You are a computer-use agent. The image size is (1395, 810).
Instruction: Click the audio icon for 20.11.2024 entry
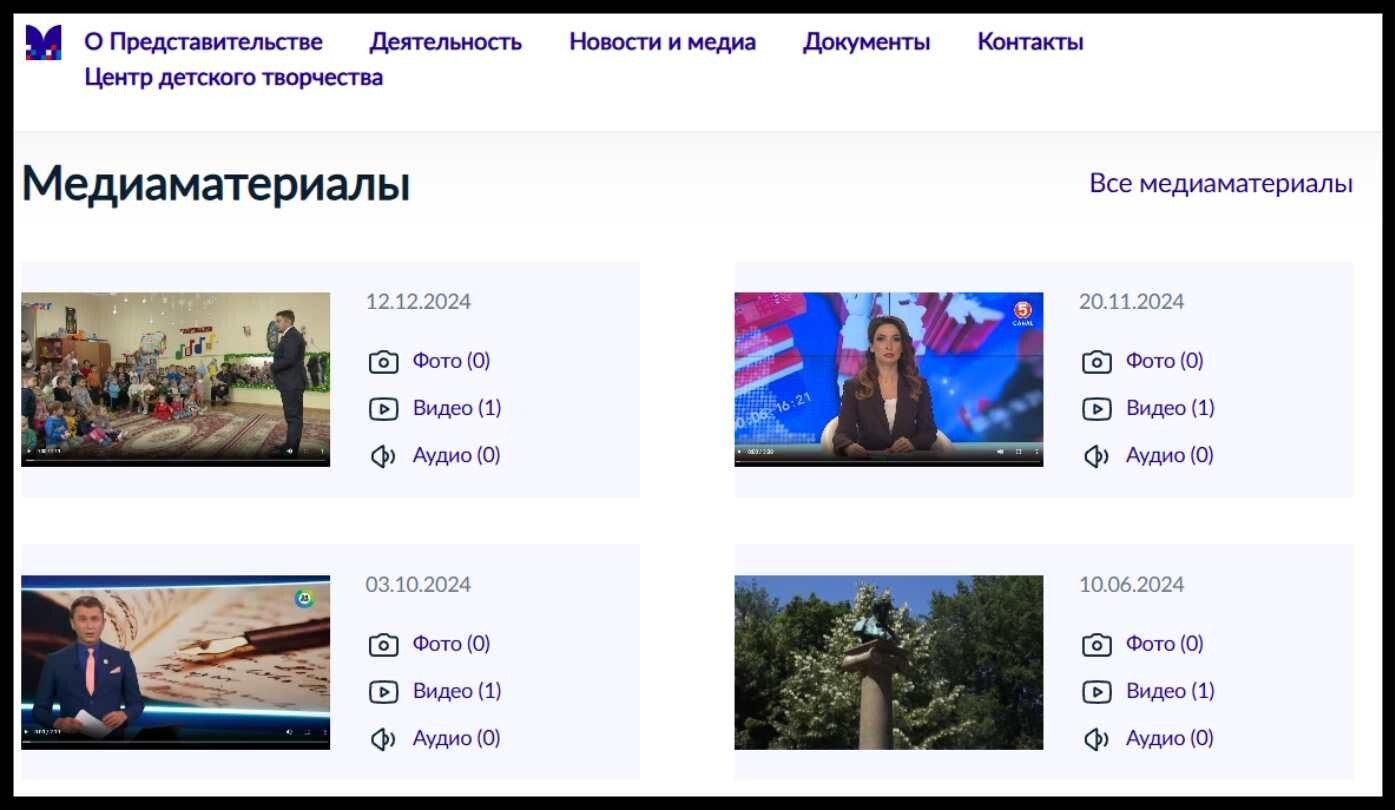click(1096, 456)
